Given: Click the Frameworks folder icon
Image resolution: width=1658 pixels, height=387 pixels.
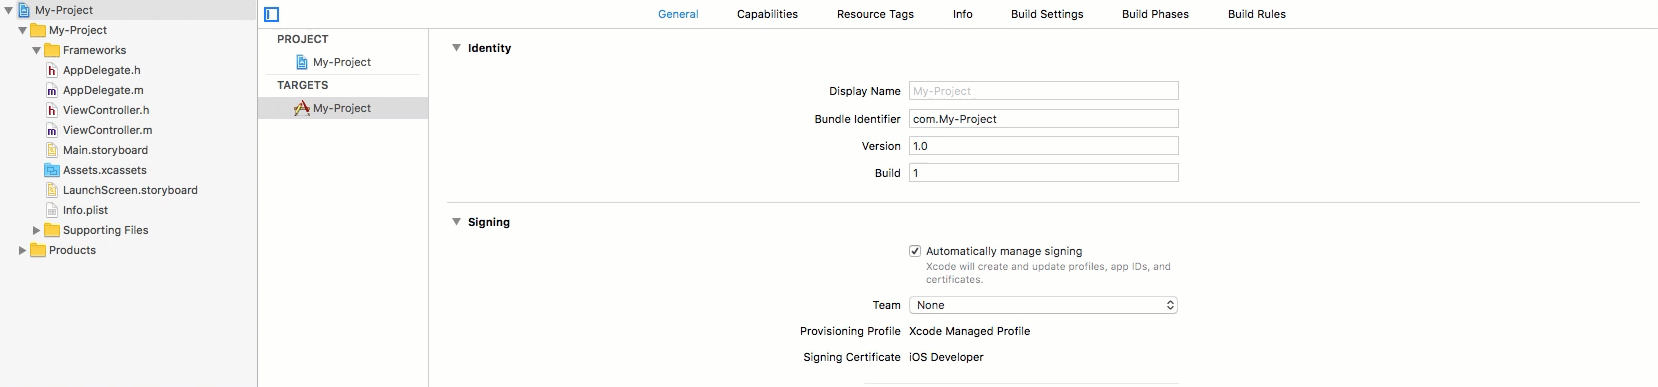Looking at the screenshot, I should click(x=52, y=50).
